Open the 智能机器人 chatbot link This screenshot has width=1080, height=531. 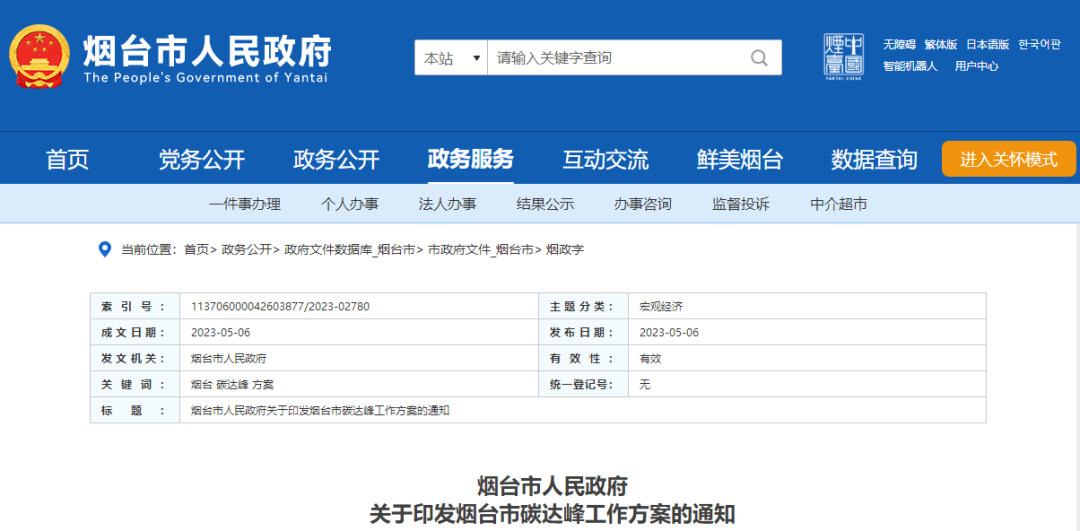910,66
